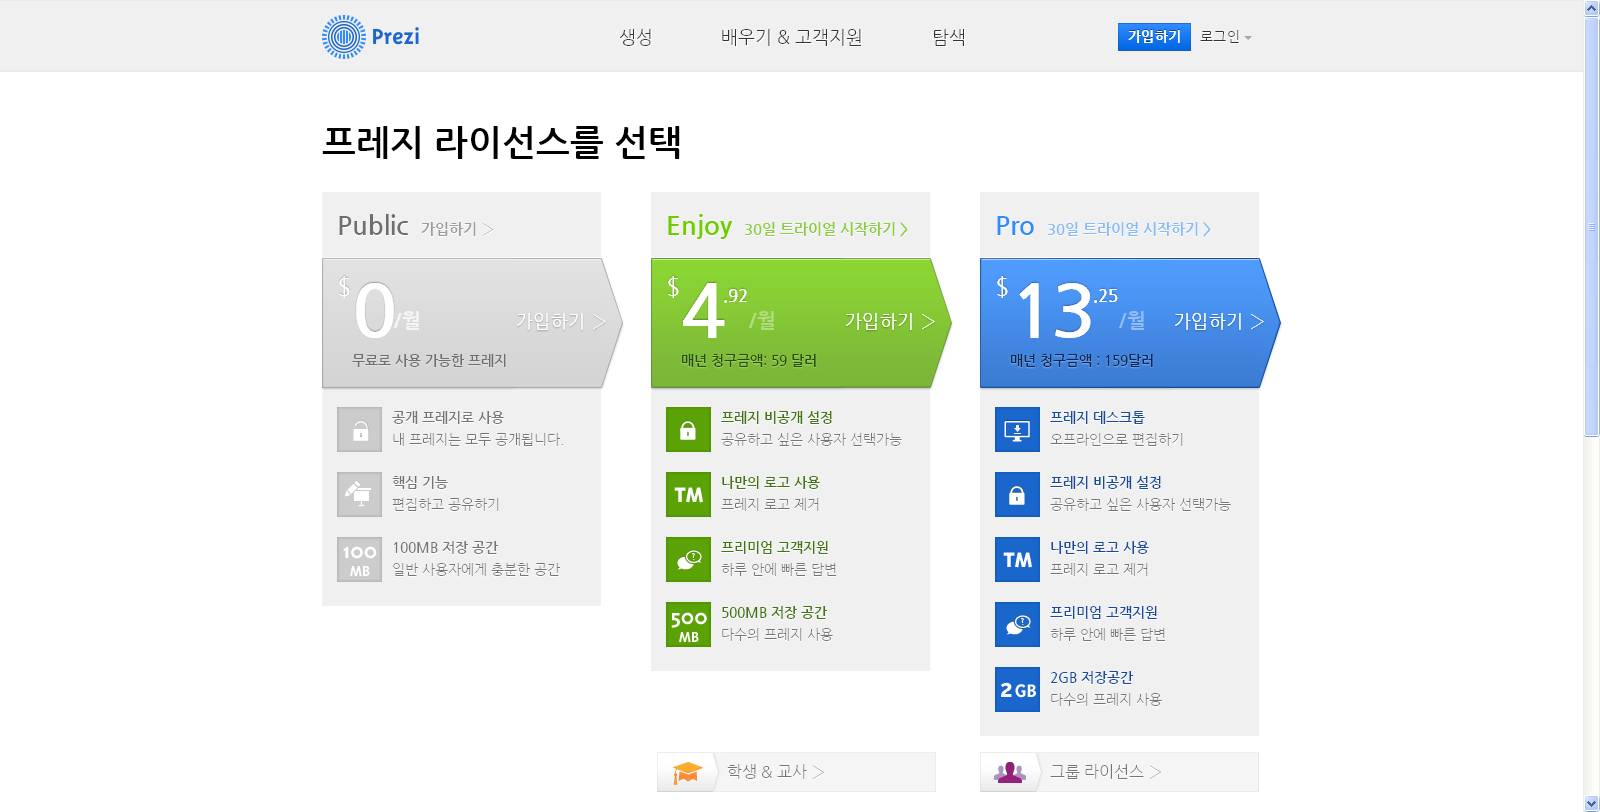Viewport: 1600px width, 812px height.
Task: Click the scrollbar down arrow
Action: tap(1592, 804)
